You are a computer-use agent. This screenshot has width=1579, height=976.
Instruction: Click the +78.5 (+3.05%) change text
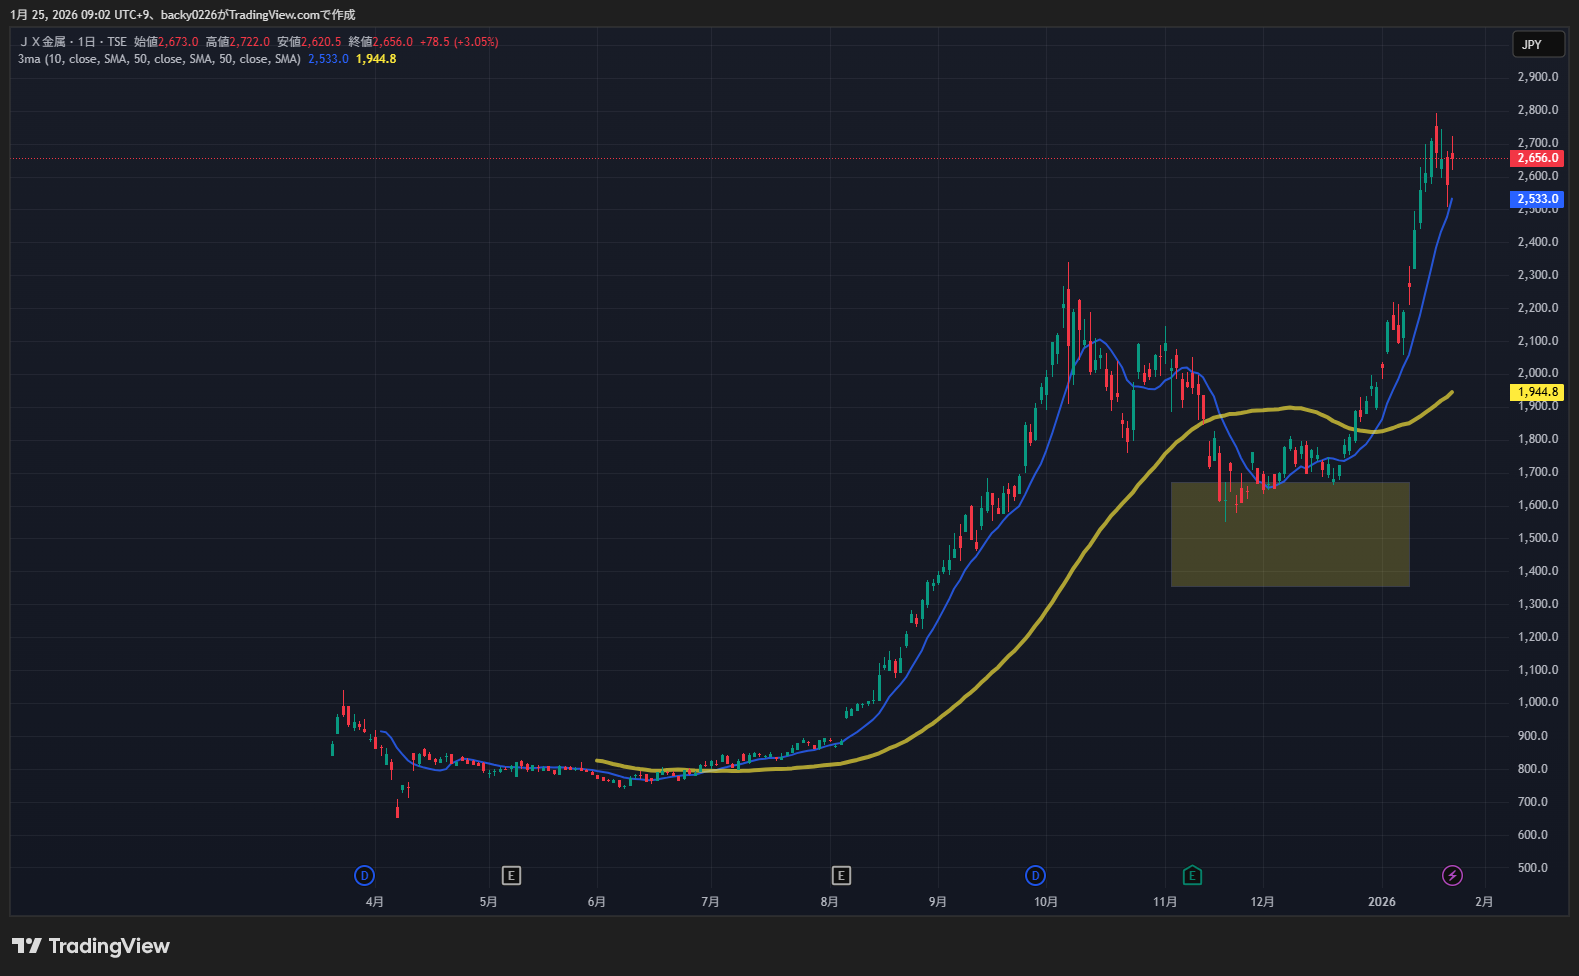pos(459,42)
